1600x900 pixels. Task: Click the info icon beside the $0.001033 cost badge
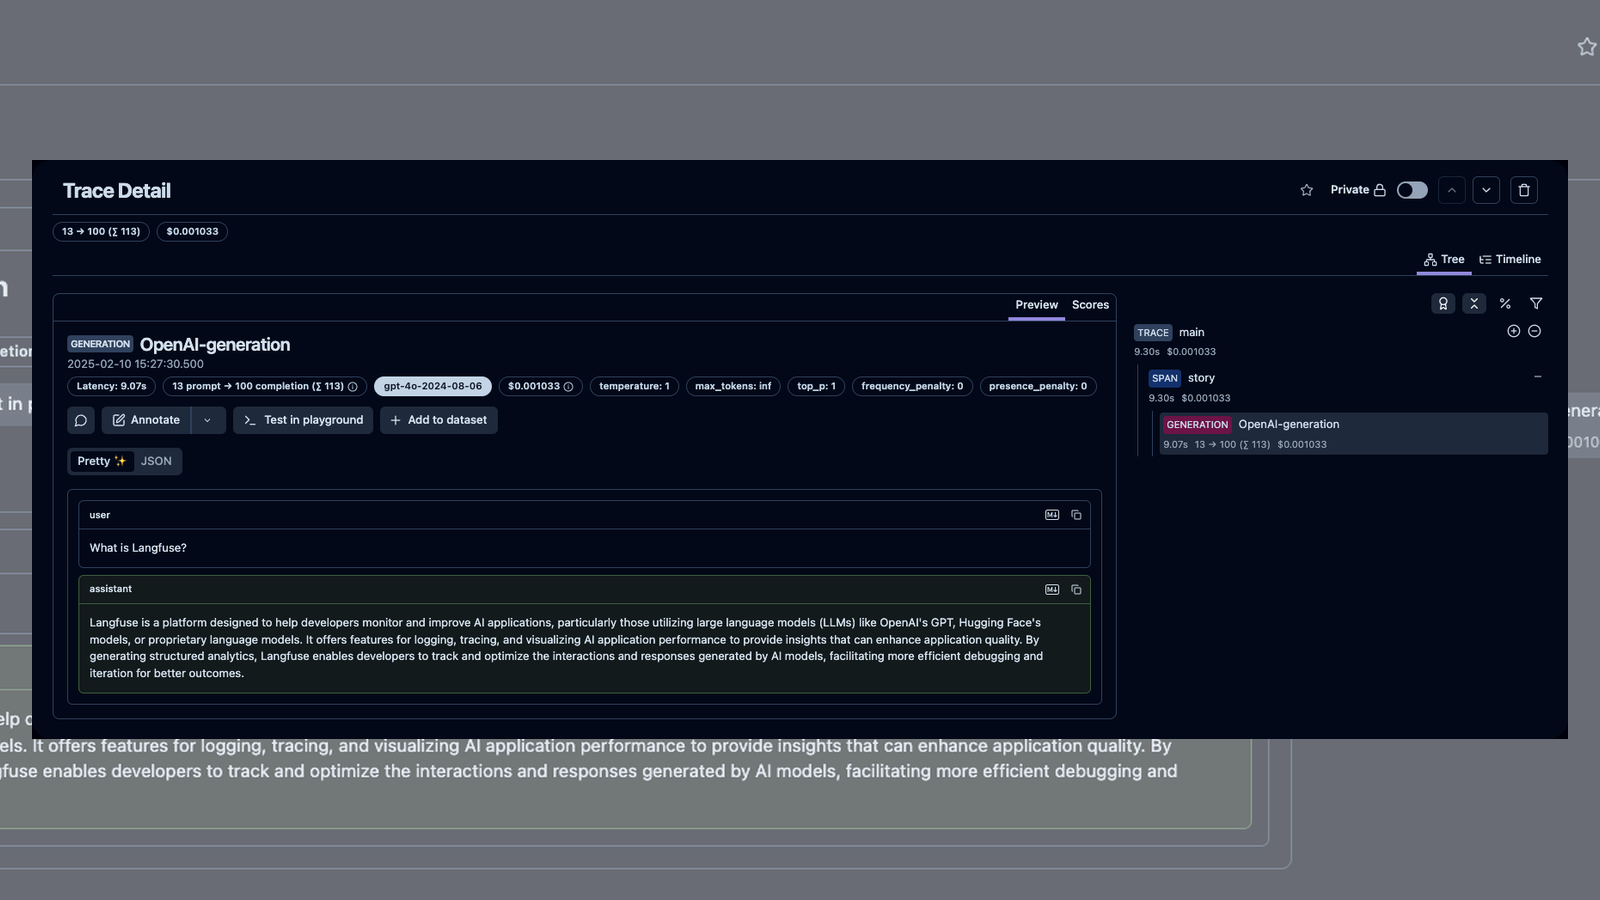point(568,387)
